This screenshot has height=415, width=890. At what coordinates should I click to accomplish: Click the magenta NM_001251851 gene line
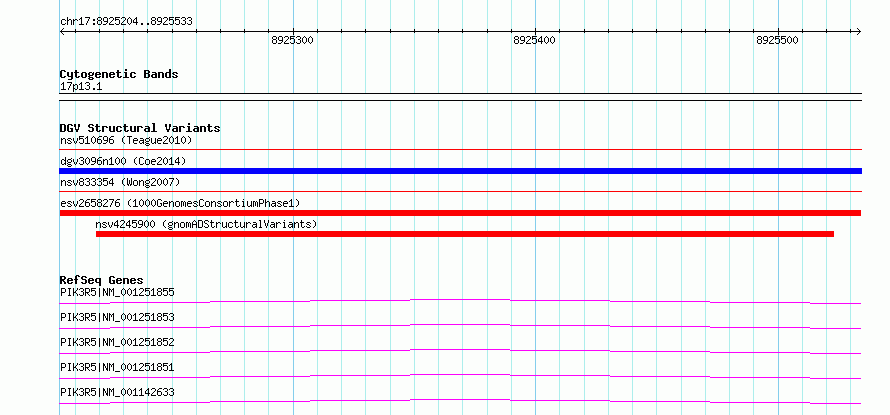tap(461, 376)
